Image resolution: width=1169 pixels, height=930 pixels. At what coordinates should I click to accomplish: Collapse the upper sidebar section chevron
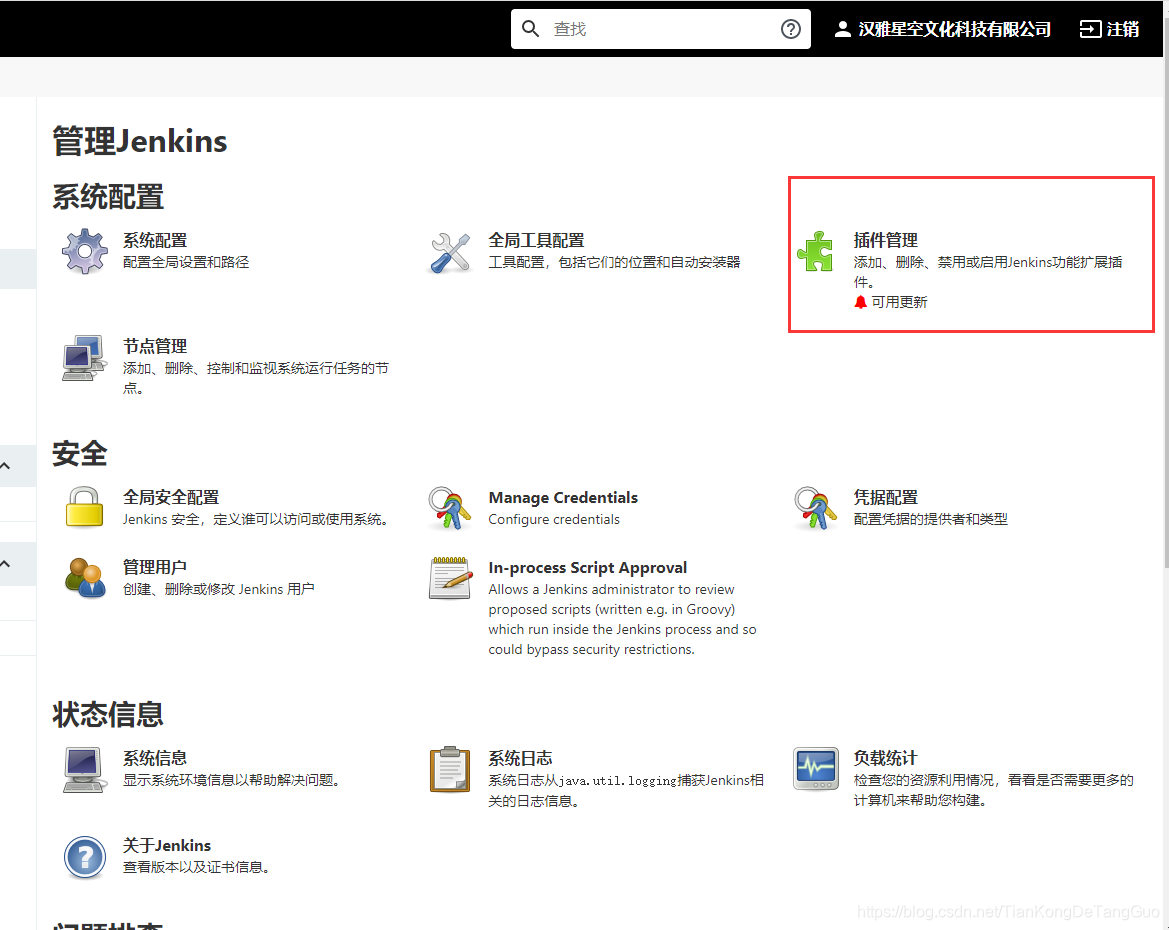click(x=5, y=466)
